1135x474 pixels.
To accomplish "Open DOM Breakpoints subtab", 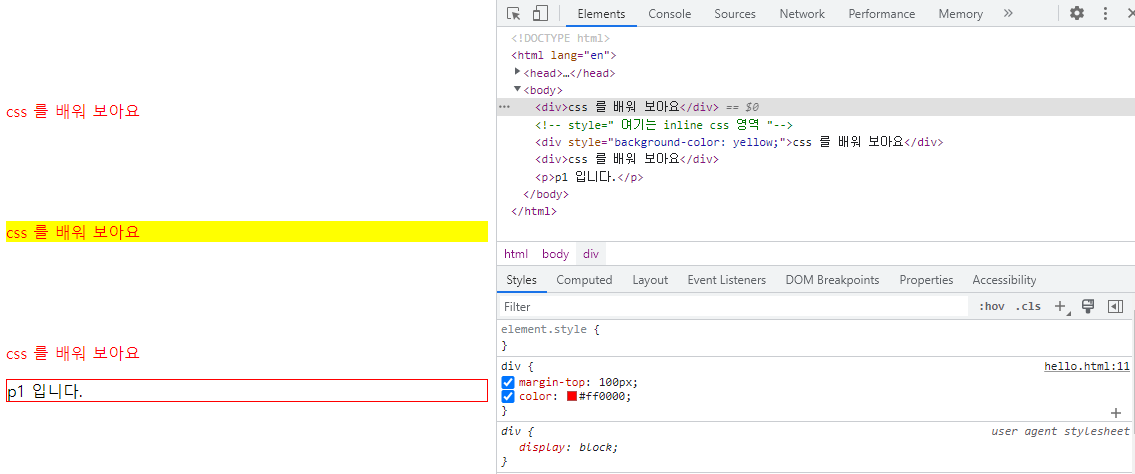I will point(832,279).
